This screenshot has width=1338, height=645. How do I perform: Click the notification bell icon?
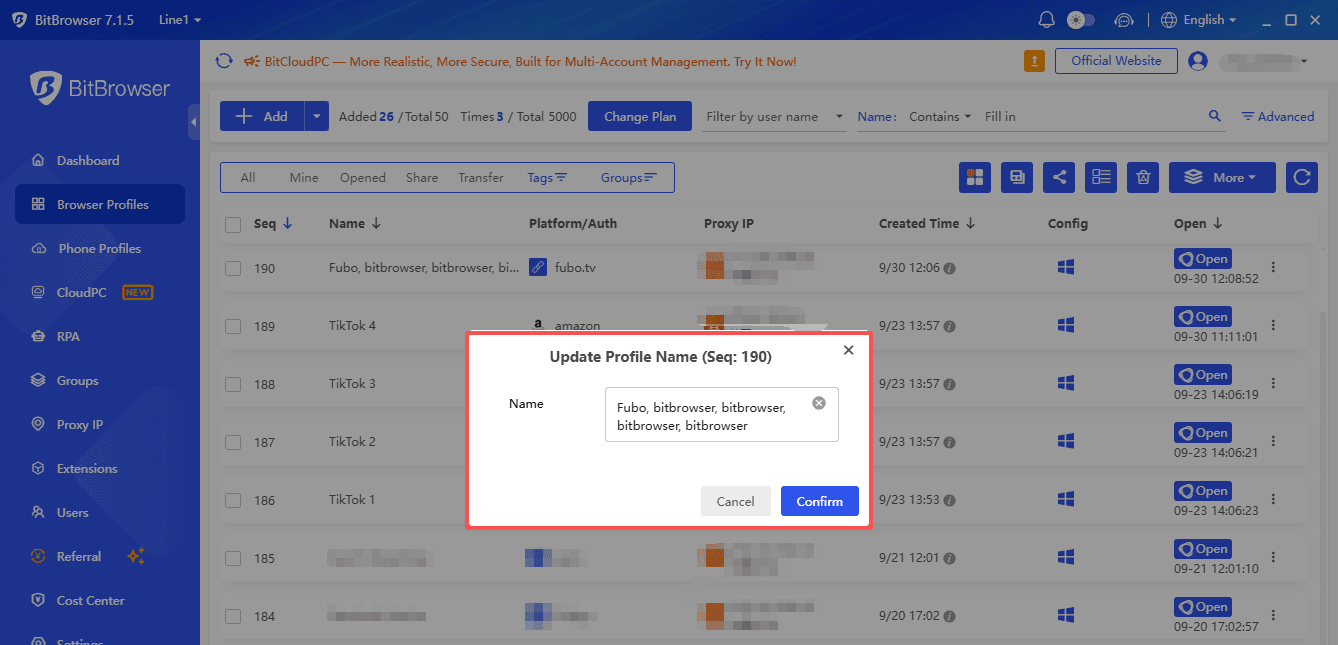pyautogui.click(x=1047, y=20)
